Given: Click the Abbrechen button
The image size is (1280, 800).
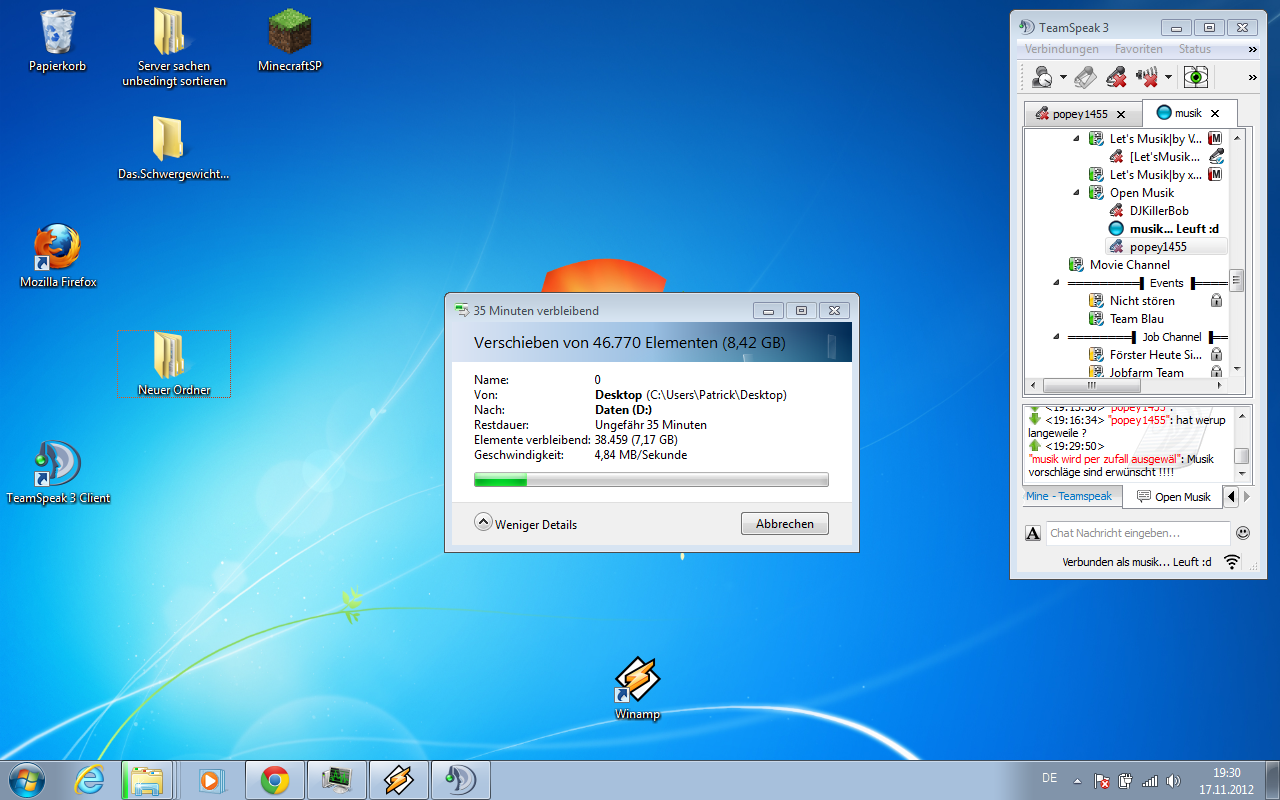Looking at the screenshot, I should point(784,523).
